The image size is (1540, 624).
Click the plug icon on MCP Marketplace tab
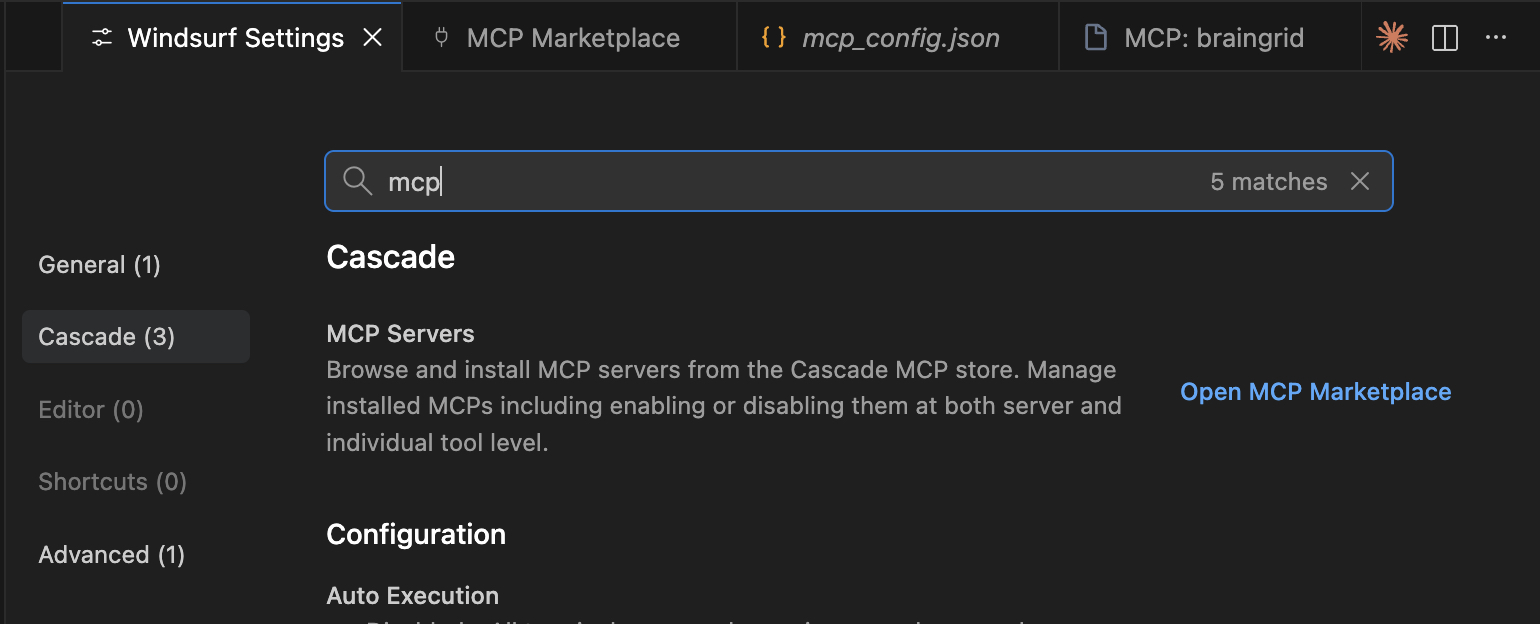pos(441,38)
